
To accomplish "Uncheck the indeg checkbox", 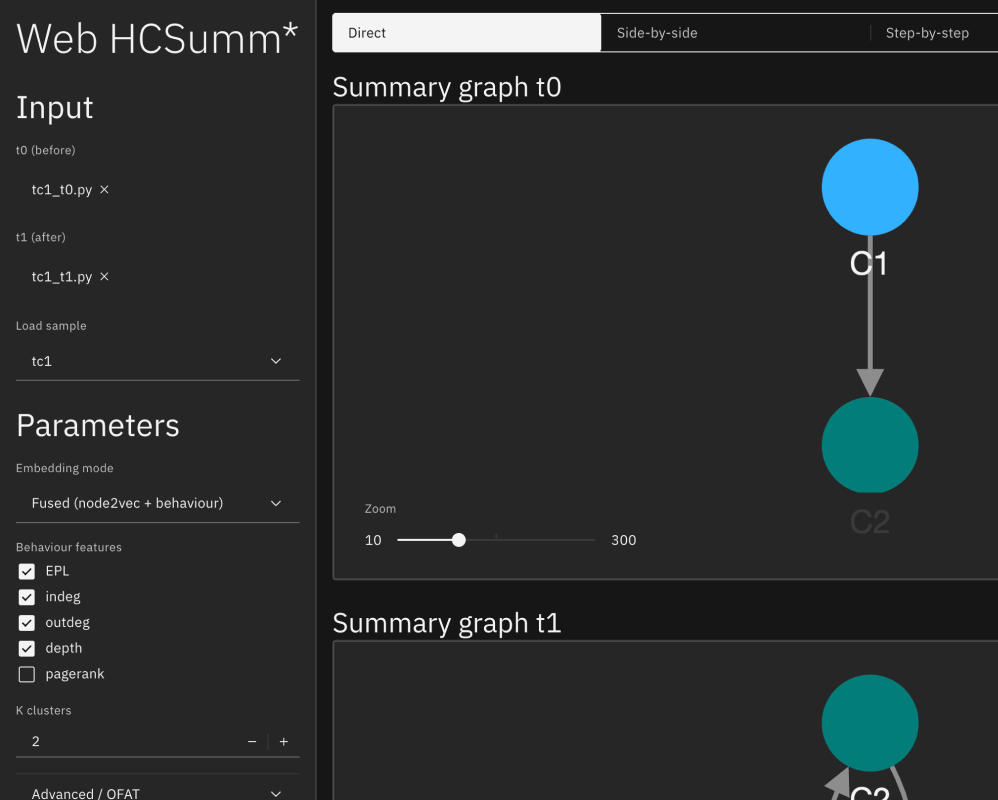I will tap(27, 597).
